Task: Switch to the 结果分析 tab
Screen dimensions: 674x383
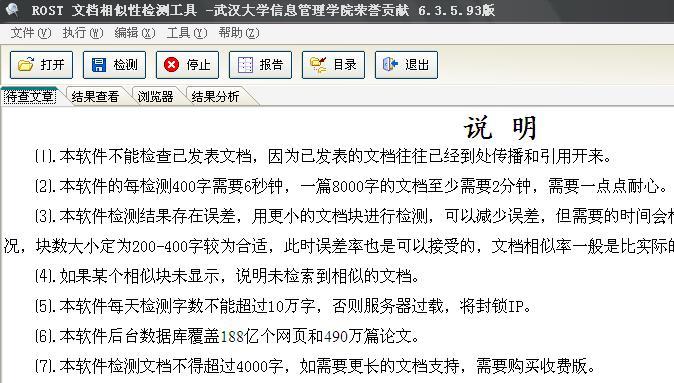Action: (x=215, y=96)
